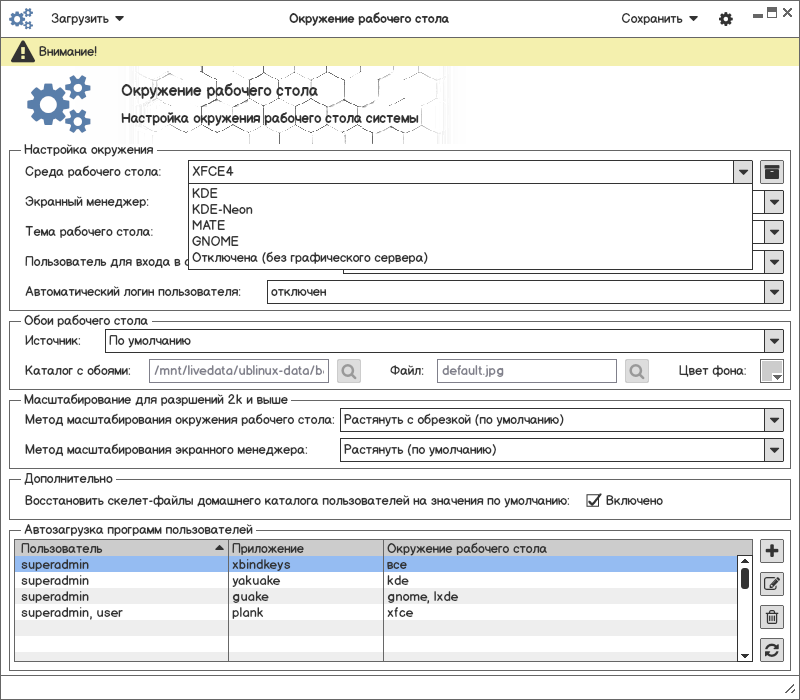Click the trash icon to delete entry
The width and height of the screenshot is (800, 700).
[x=771, y=617]
